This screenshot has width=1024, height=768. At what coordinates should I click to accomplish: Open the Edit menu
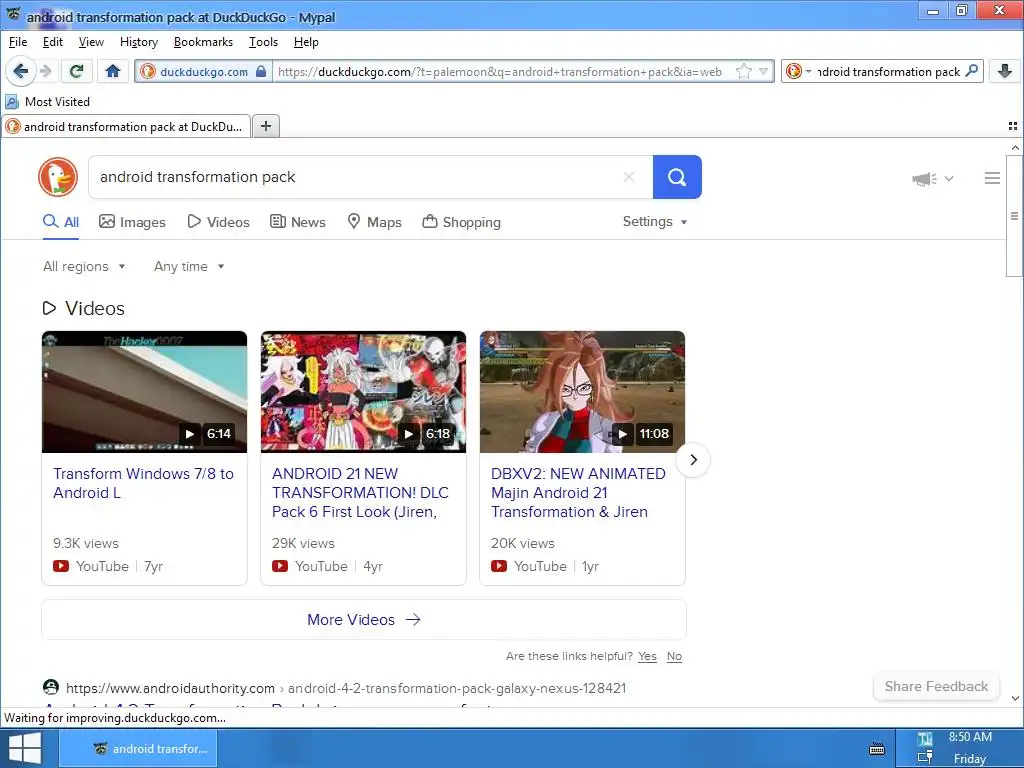[x=52, y=42]
